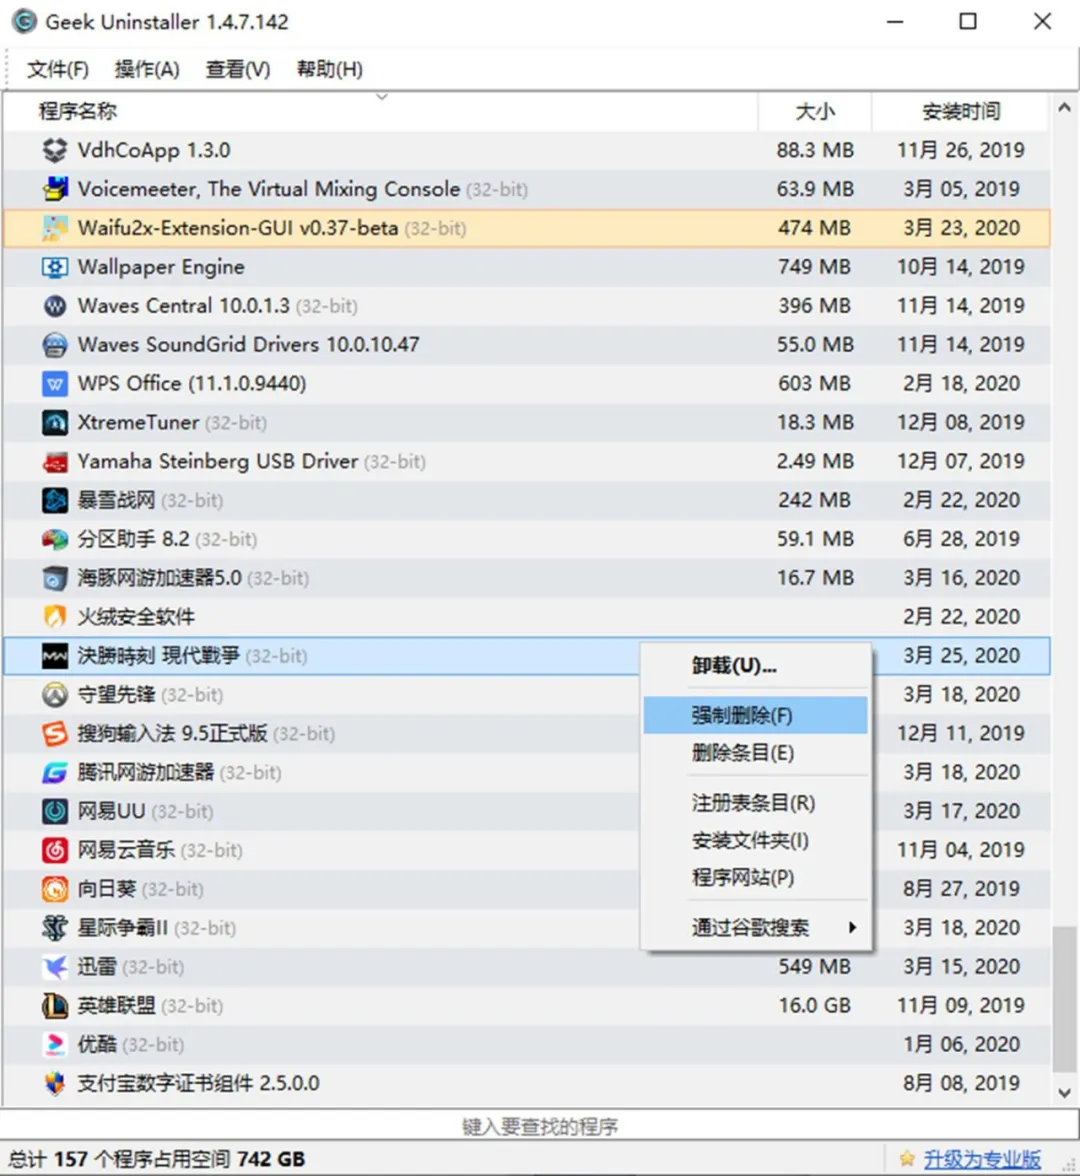Click the 749 MB size cell
This screenshot has height=1176, width=1080.
pos(814,267)
